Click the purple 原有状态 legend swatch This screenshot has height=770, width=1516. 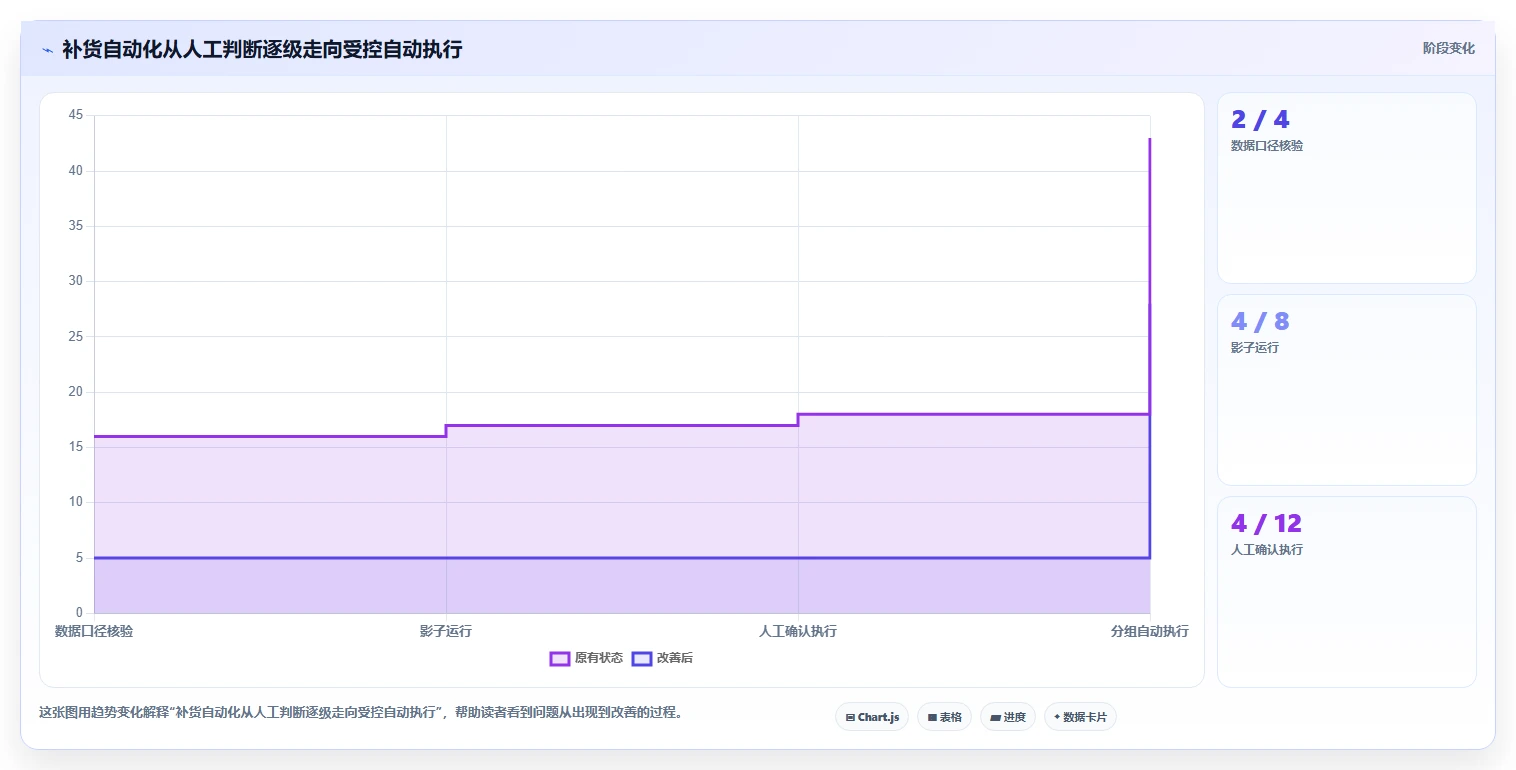[x=560, y=658]
